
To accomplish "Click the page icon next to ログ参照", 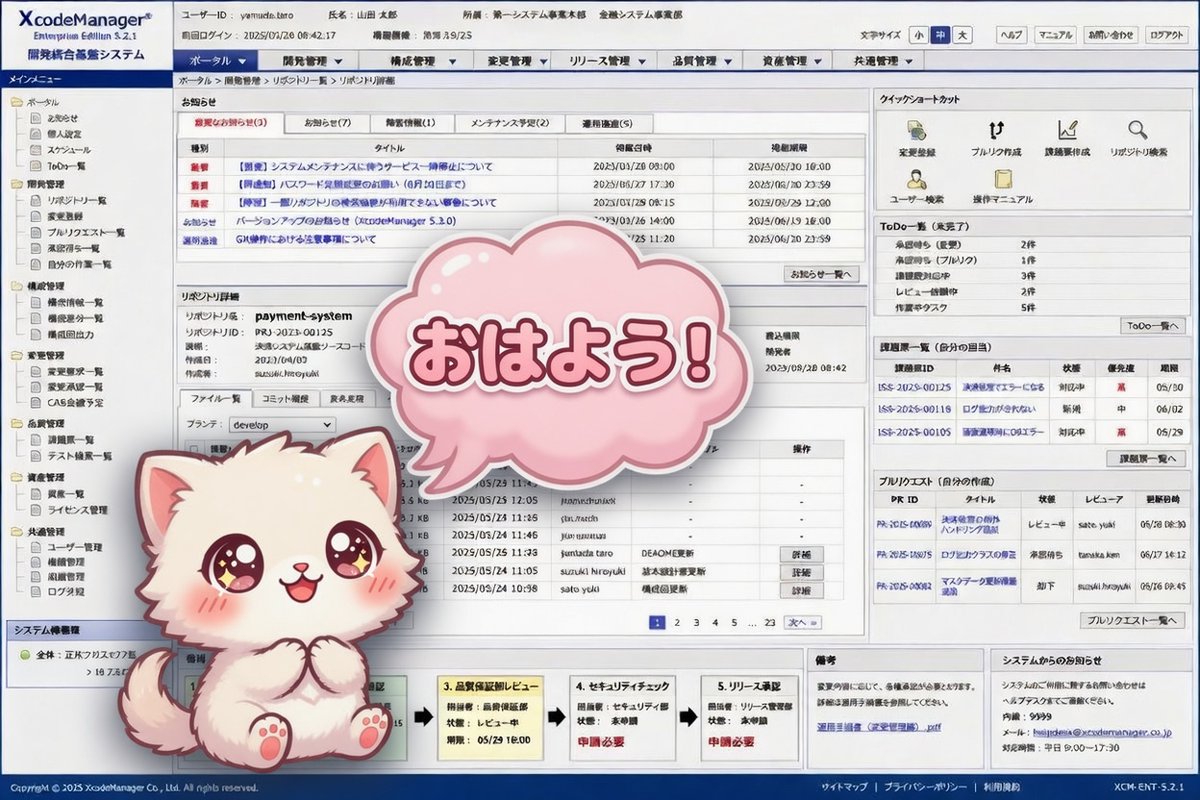I will pyautogui.click(x=36, y=592).
